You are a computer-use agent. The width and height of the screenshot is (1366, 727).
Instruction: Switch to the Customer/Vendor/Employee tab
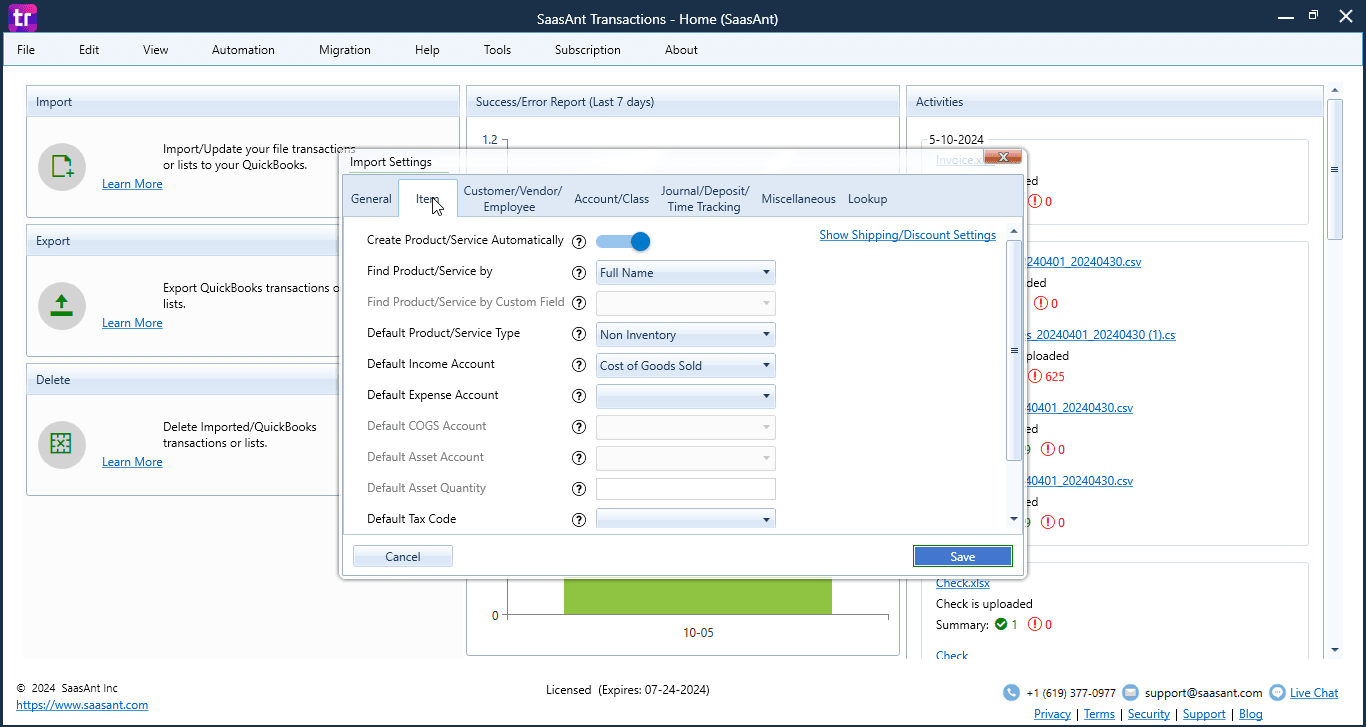click(x=512, y=199)
